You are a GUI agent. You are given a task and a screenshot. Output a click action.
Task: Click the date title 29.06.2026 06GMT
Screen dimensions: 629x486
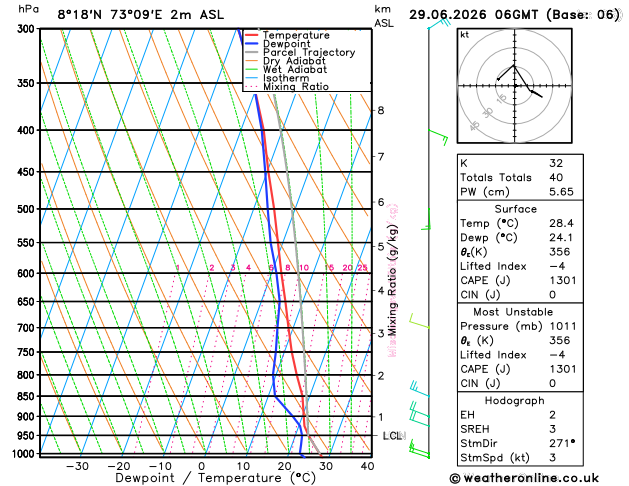click(x=473, y=15)
